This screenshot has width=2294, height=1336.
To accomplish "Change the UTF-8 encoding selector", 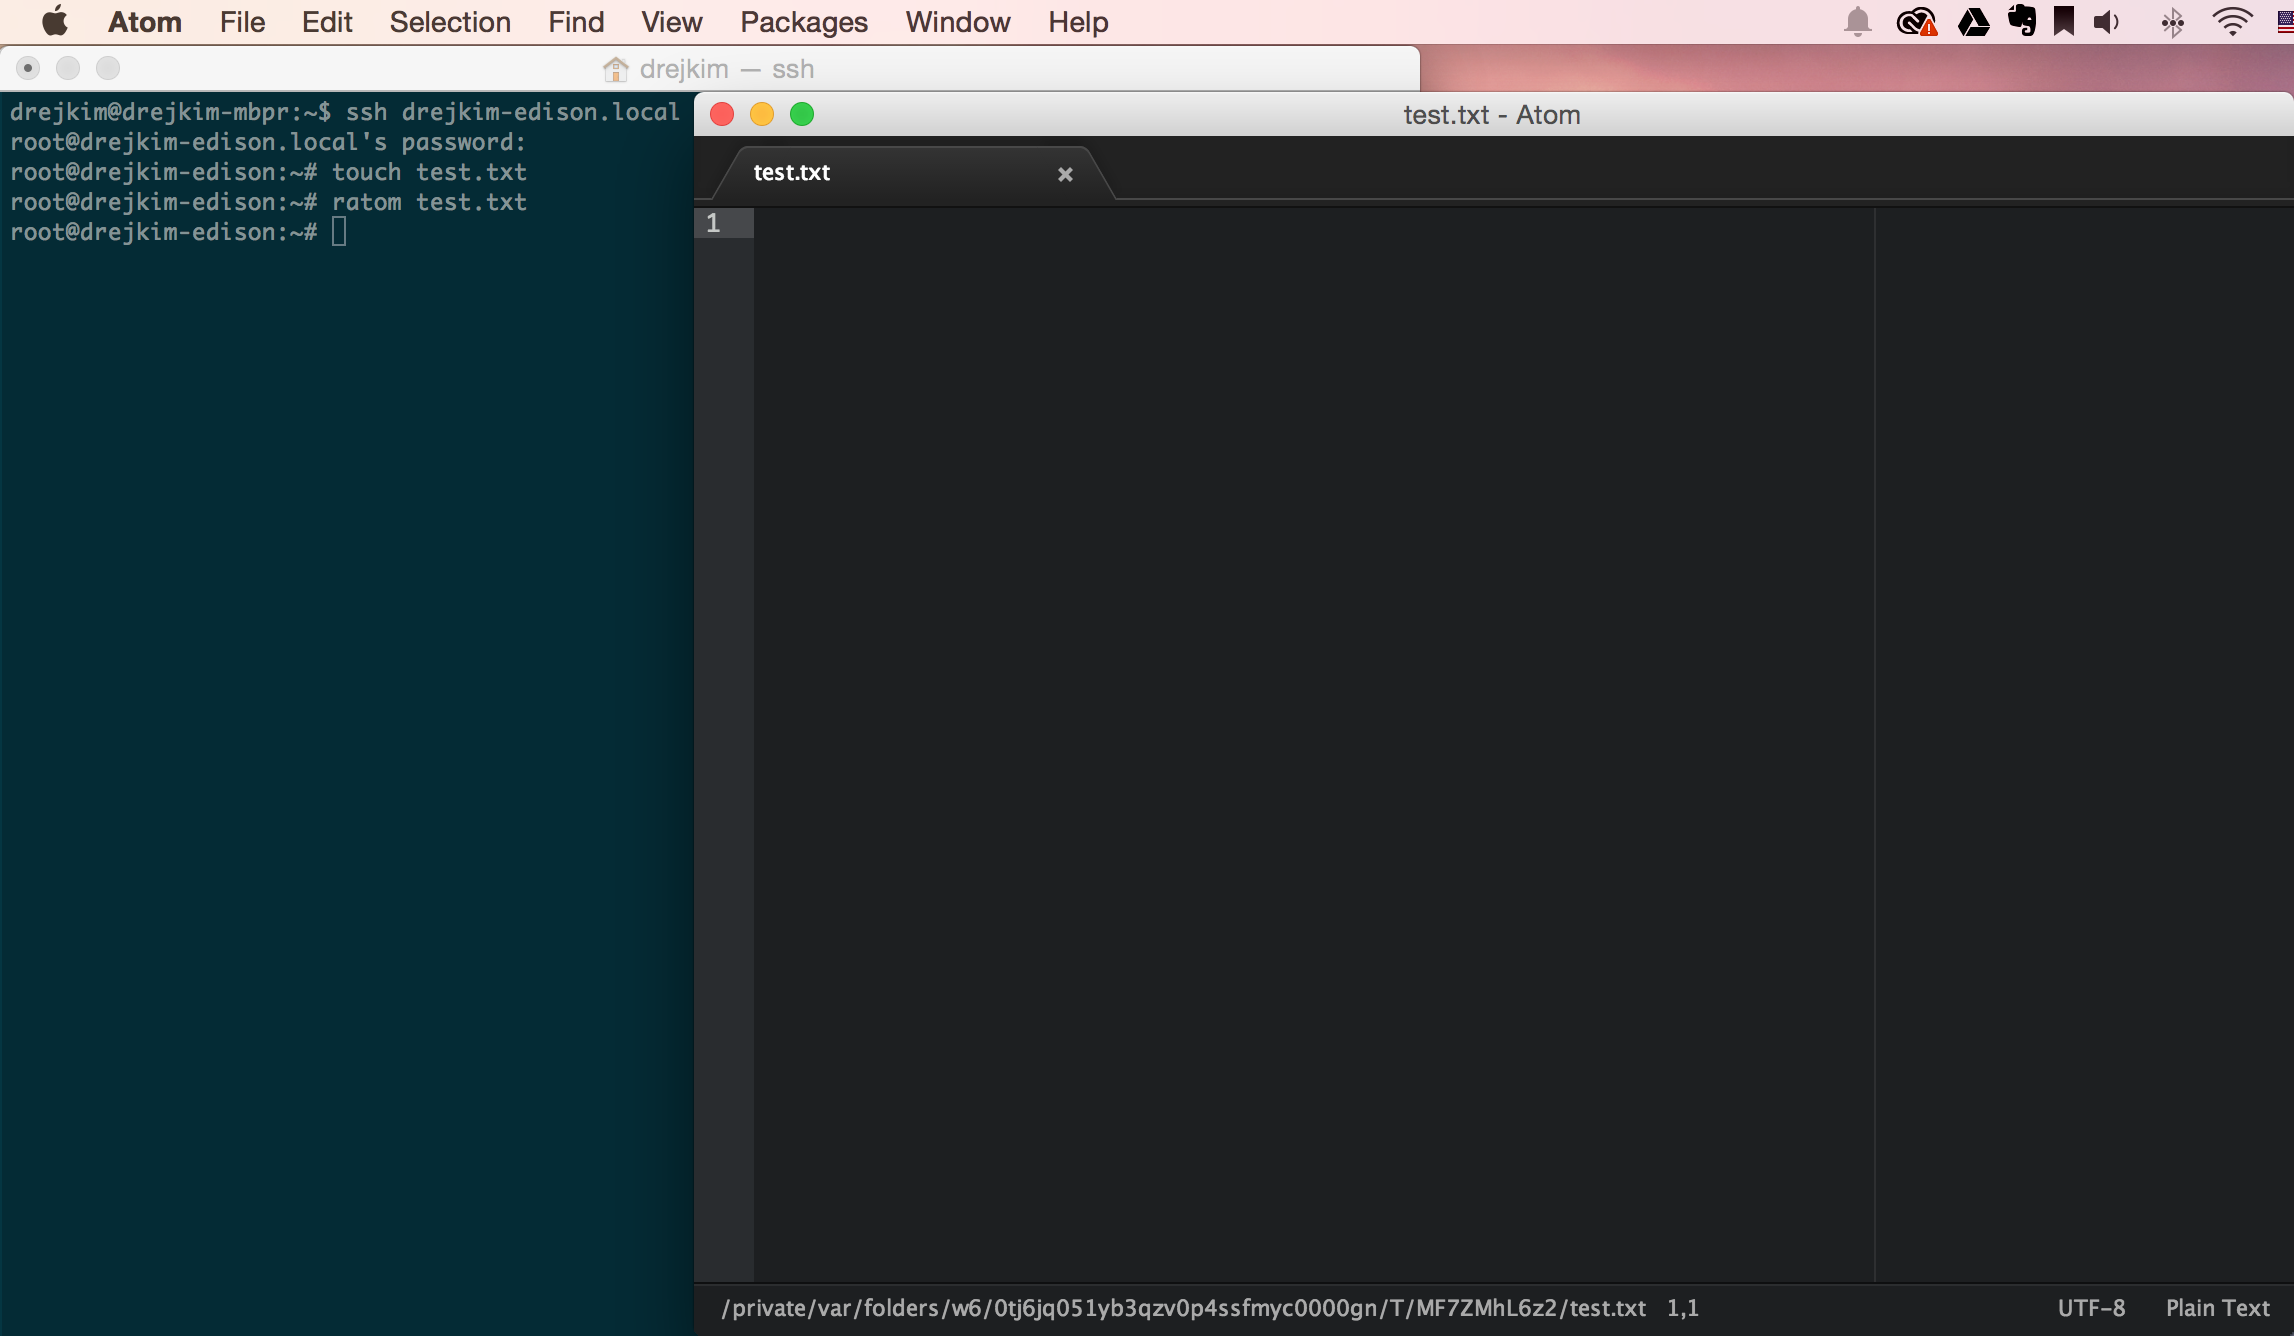I will pos(2091,1308).
